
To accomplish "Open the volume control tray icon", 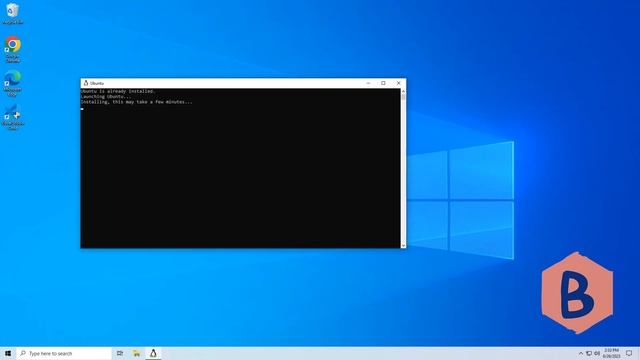I will point(597,353).
